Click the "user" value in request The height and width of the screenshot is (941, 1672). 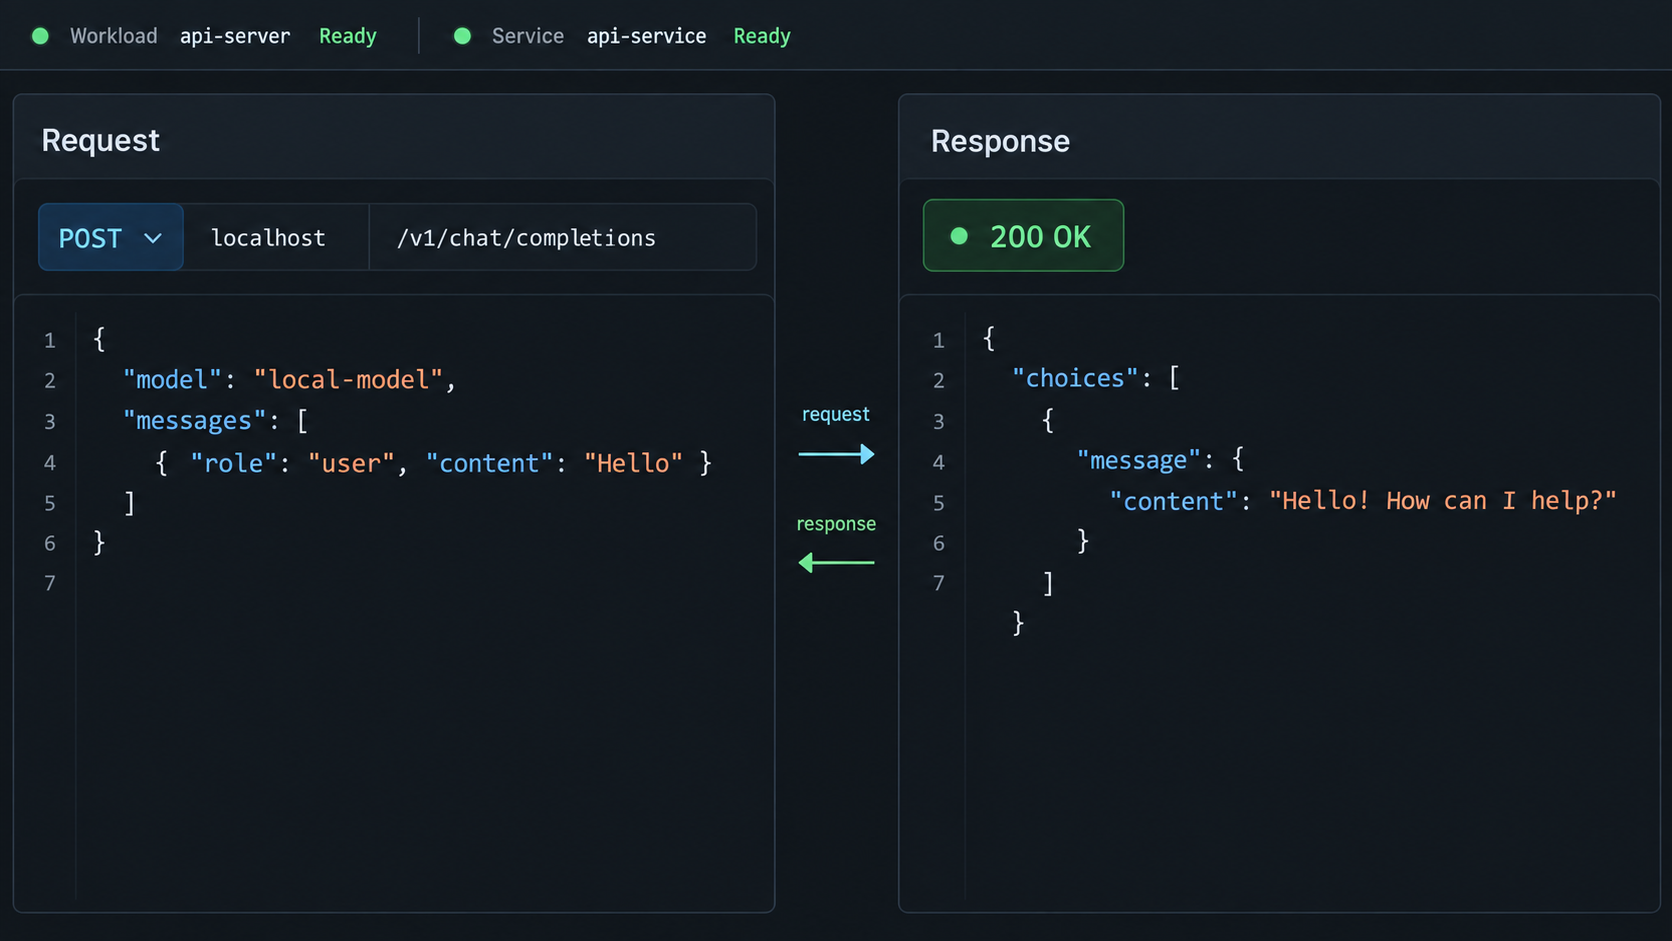351,463
